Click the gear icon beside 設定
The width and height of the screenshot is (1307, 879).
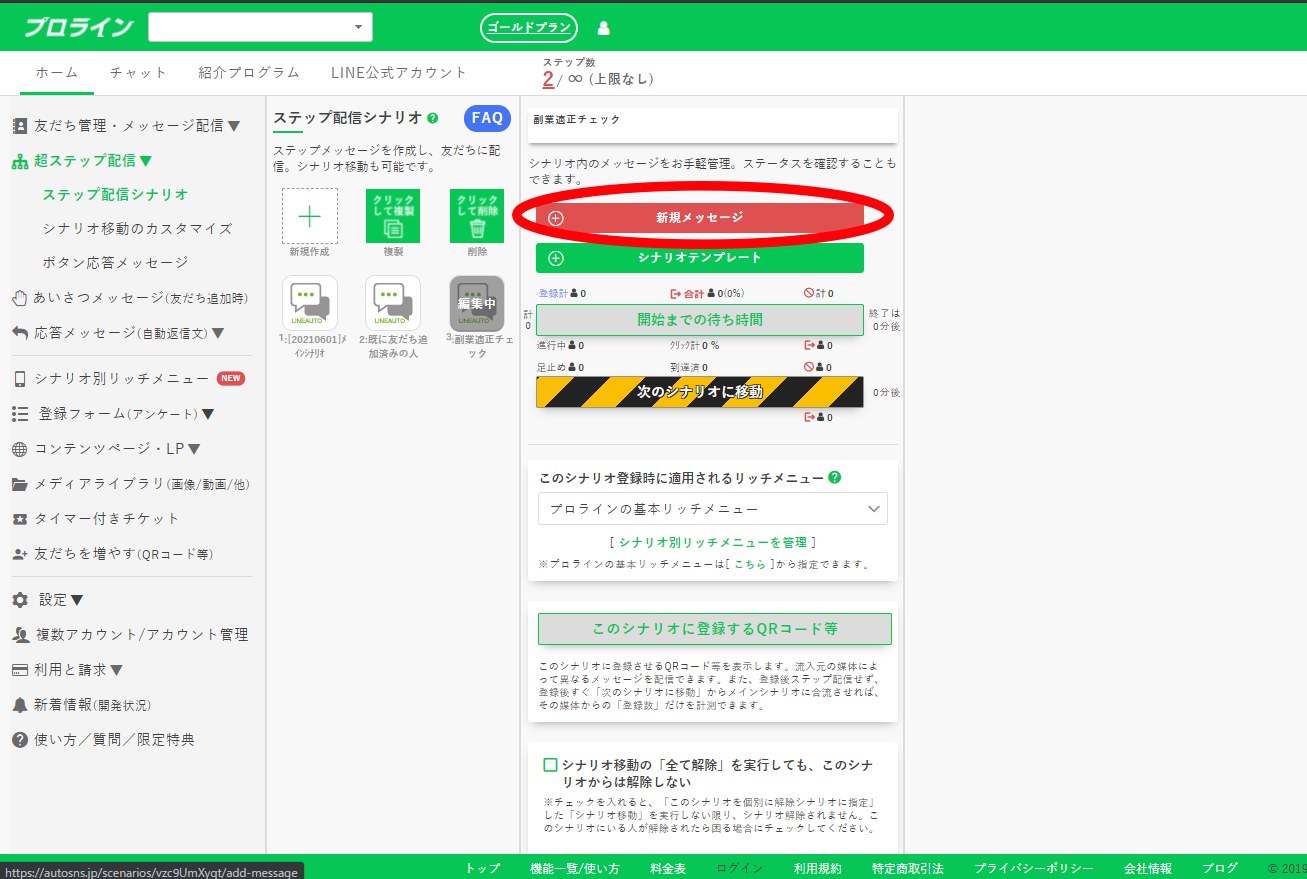point(20,600)
